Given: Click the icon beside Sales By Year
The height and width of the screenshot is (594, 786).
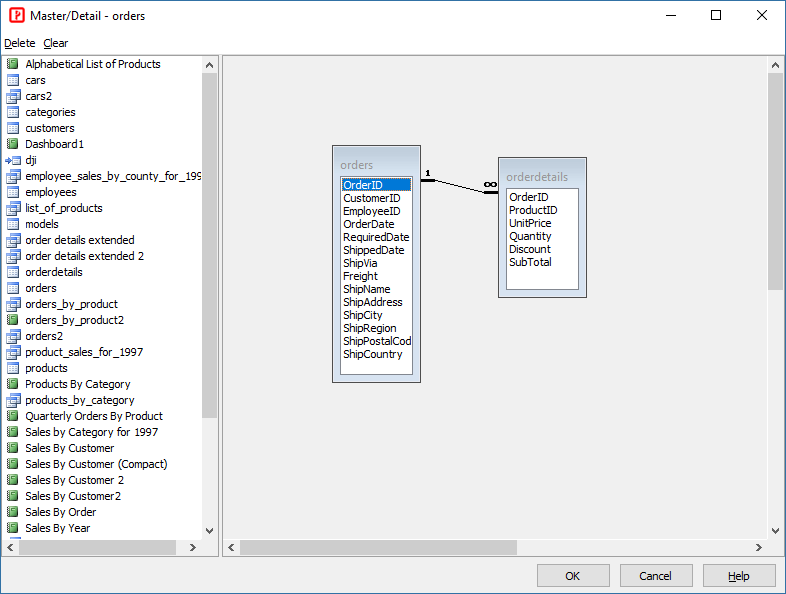Looking at the screenshot, I should [13, 528].
